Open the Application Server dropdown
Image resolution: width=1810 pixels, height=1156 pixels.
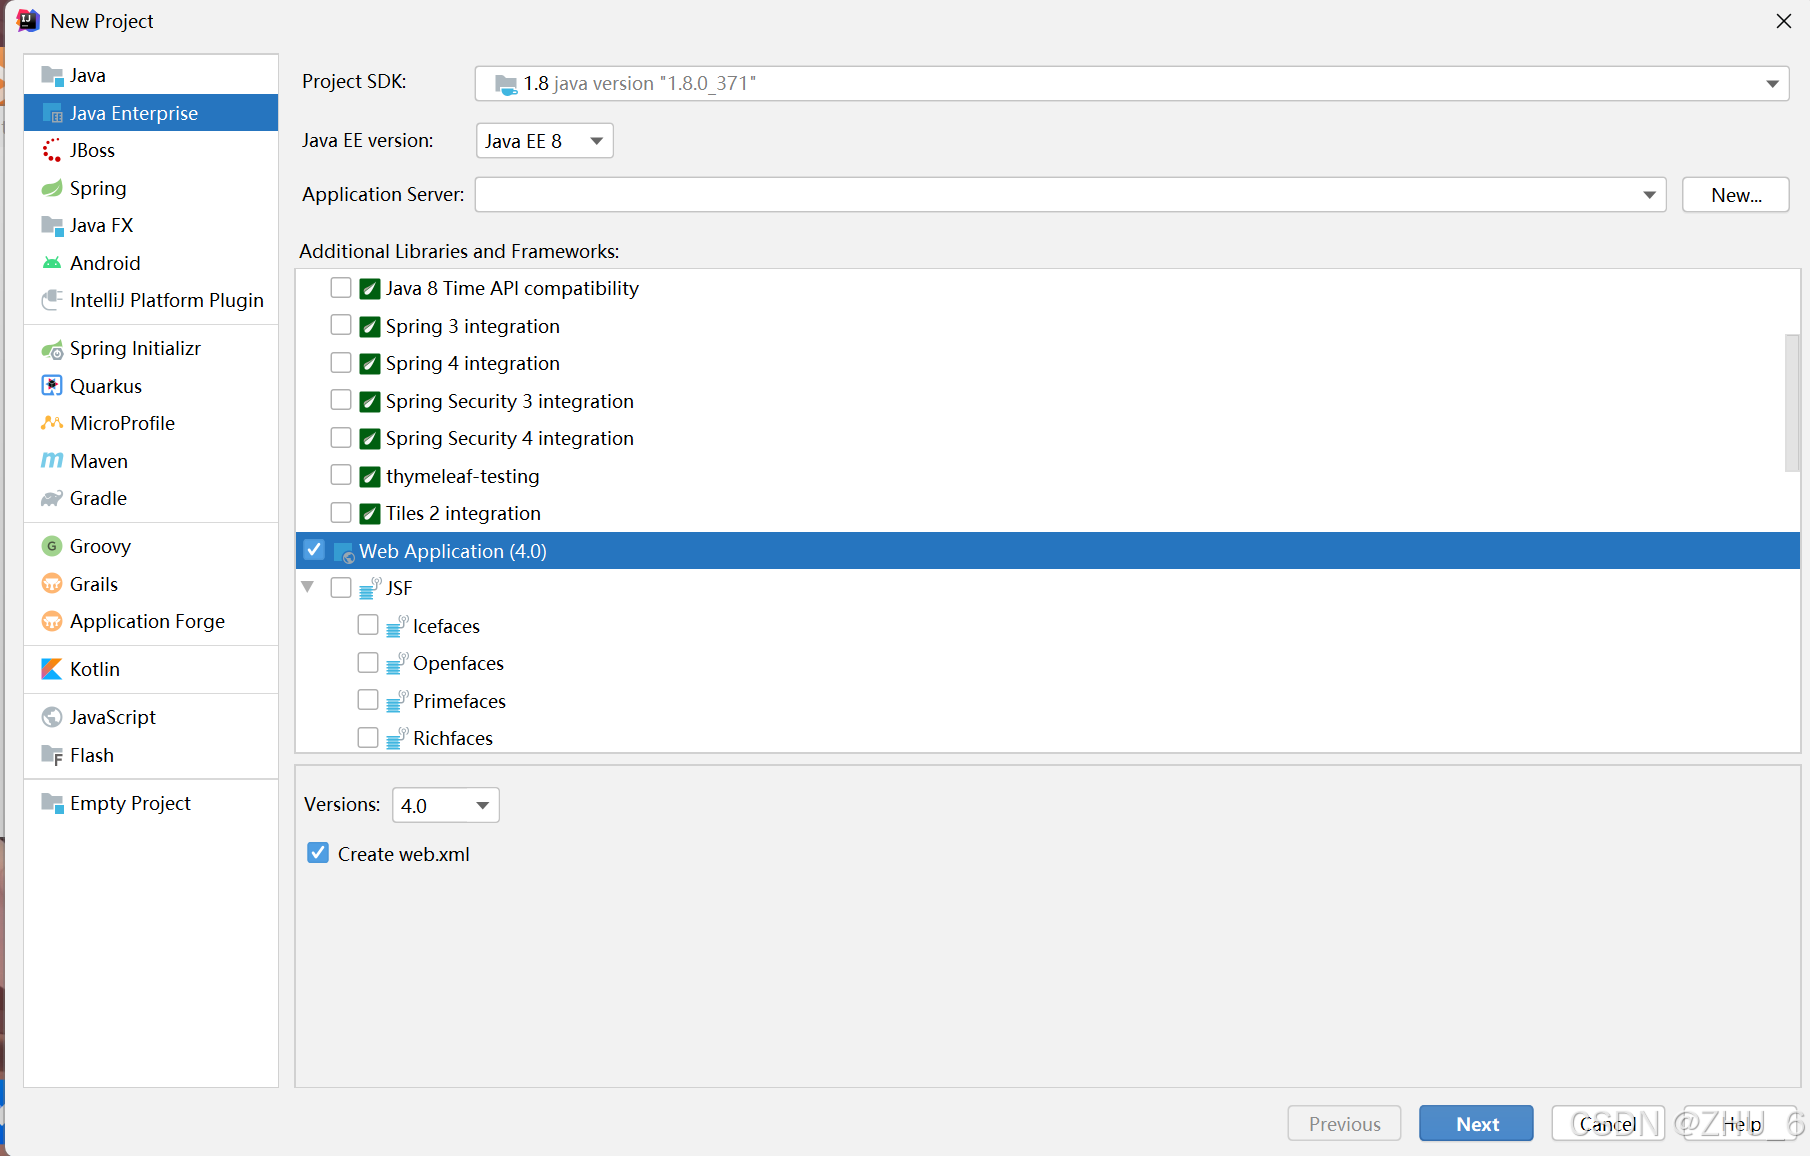pos(1070,195)
